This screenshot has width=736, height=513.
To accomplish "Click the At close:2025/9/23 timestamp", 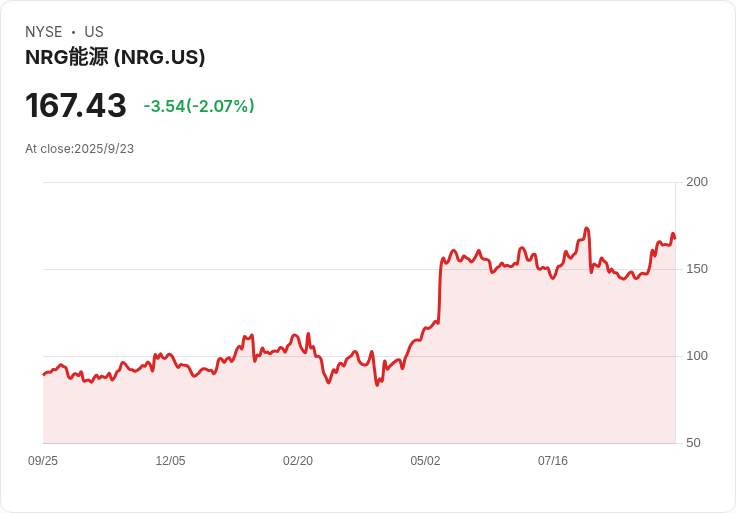I will coord(79,149).
